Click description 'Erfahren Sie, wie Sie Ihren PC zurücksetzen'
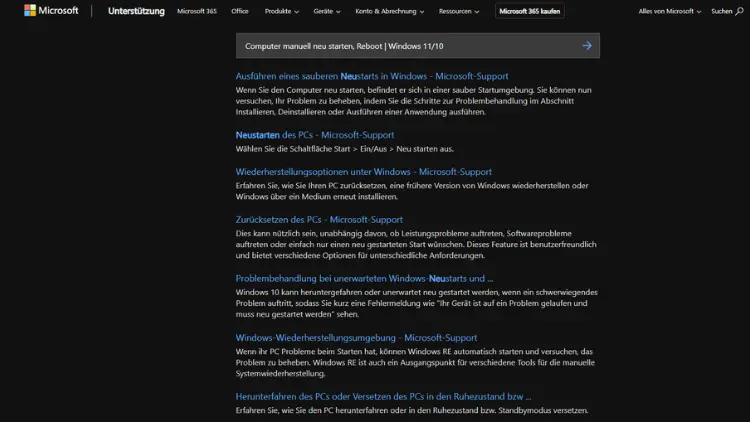This screenshot has height=422, width=750. 412,191
